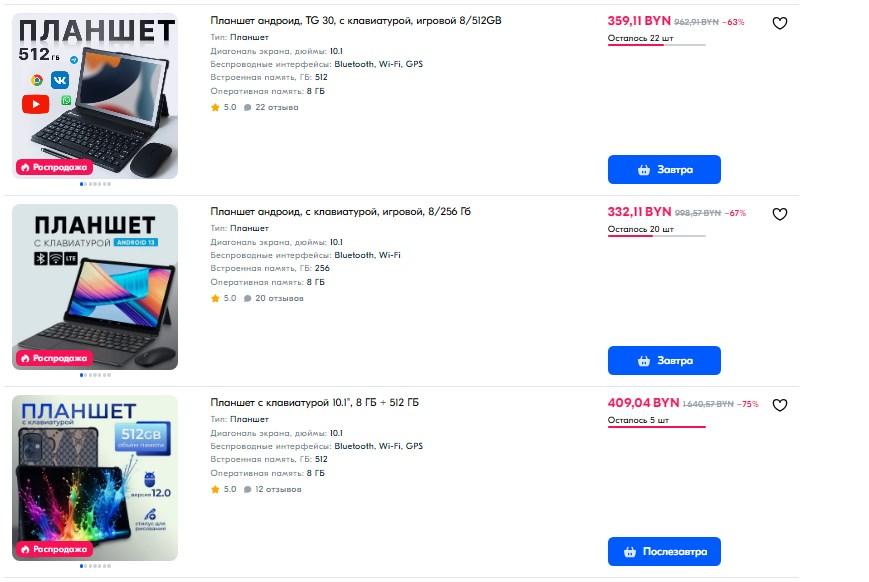869x582 pixels.
Task: Click the star rating of TG 30 tablet
Action: (215, 107)
